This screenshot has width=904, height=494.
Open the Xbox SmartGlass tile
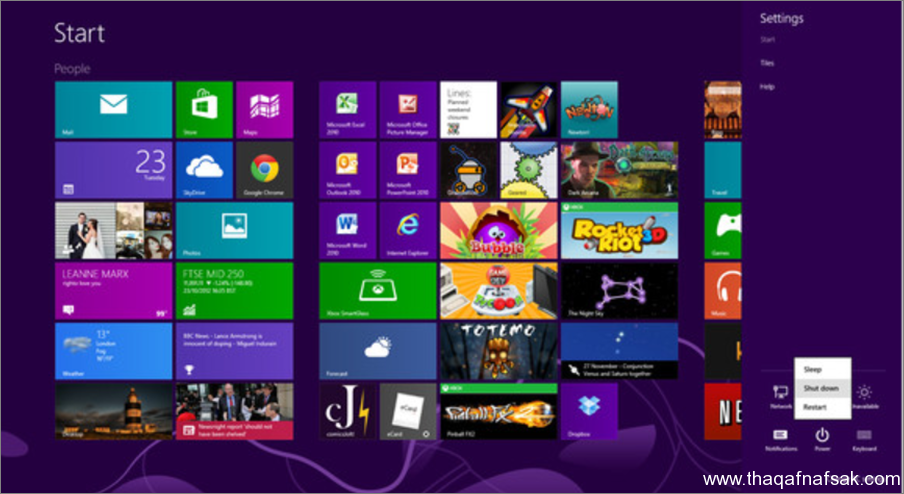click(378, 291)
